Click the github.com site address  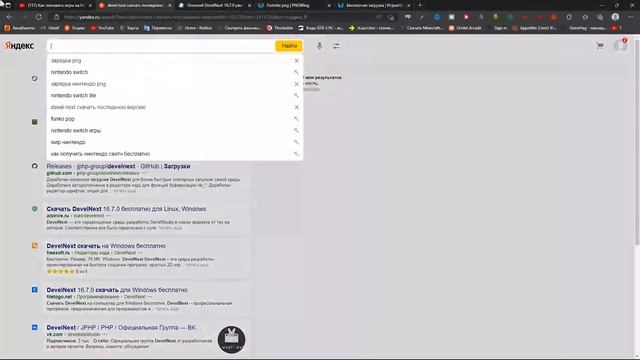(x=59, y=173)
